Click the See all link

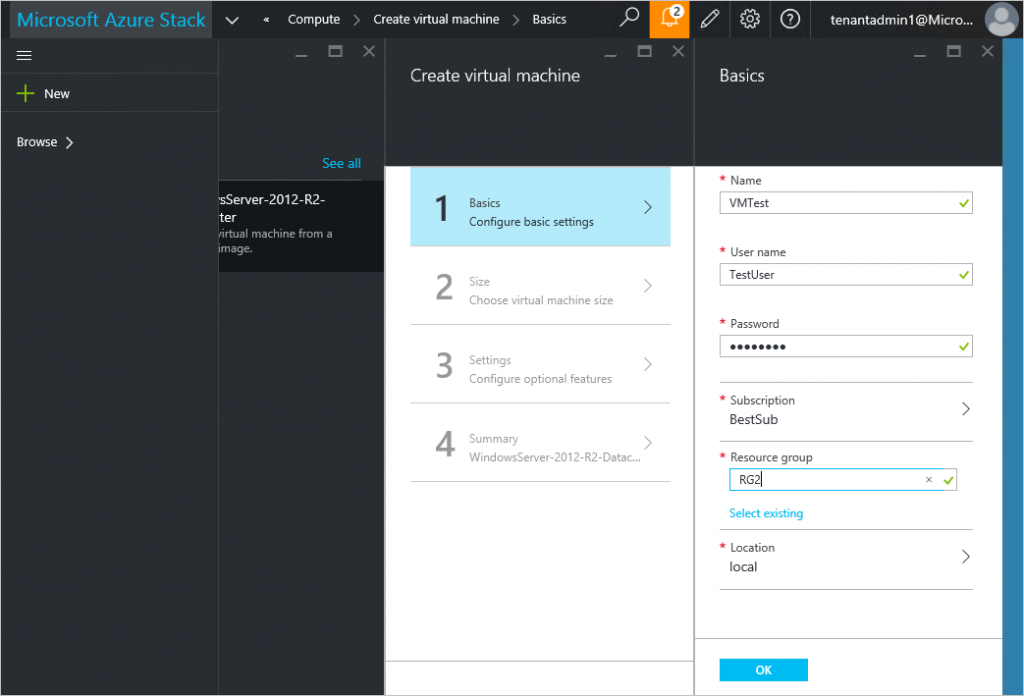click(341, 163)
